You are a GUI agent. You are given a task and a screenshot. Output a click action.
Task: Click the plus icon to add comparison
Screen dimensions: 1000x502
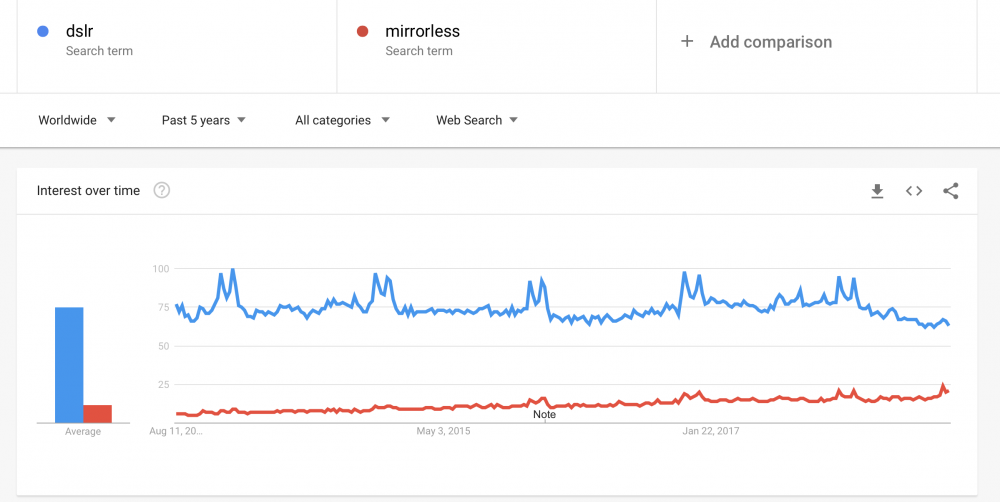coord(687,42)
